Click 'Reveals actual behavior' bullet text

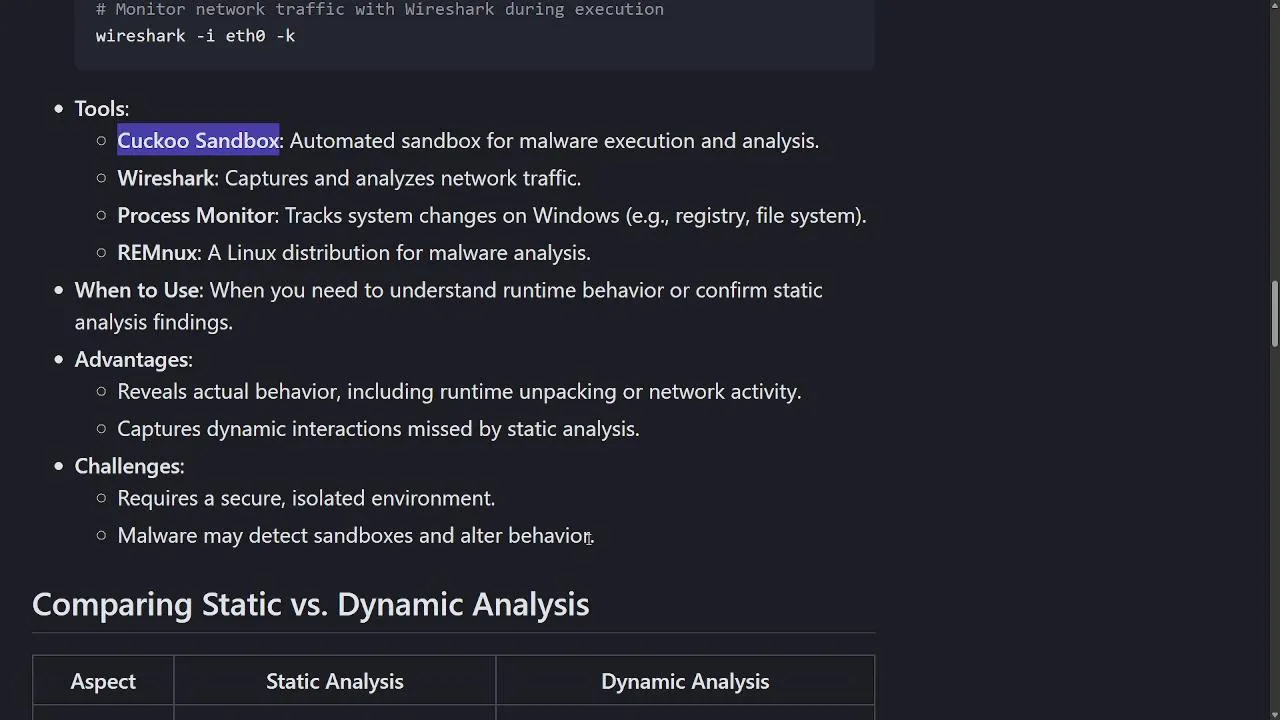[459, 392]
